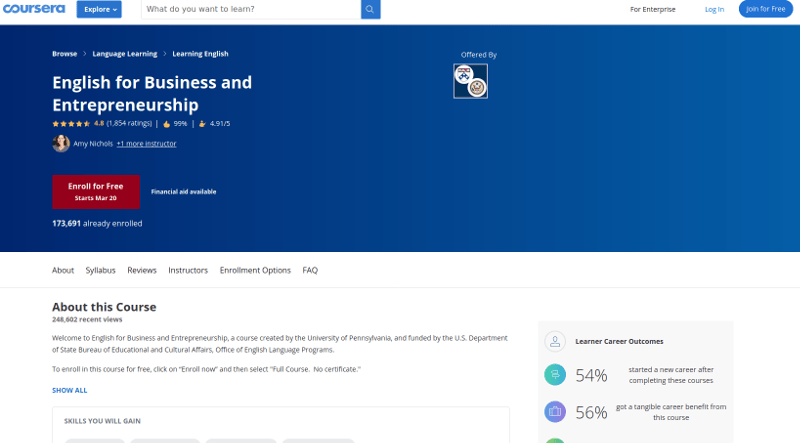Click the magnifier search icon button
Viewport: 800px width, 443px height.
(x=370, y=9)
